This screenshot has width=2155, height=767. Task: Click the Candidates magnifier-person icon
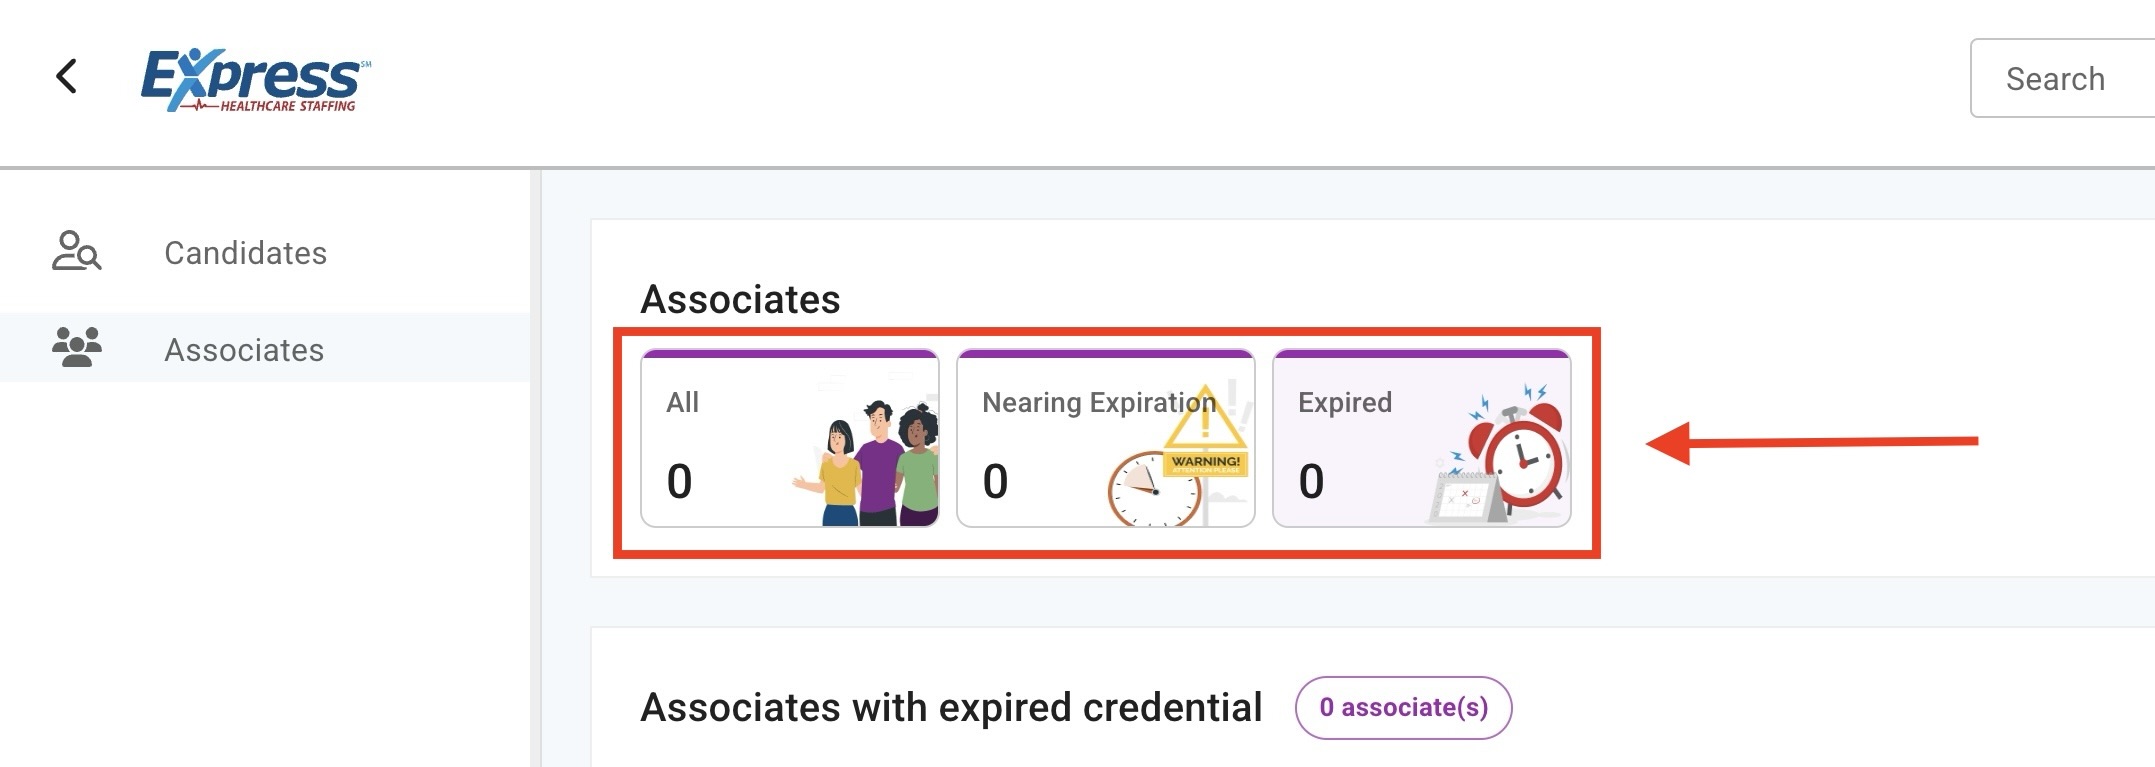tap(76, 251)
